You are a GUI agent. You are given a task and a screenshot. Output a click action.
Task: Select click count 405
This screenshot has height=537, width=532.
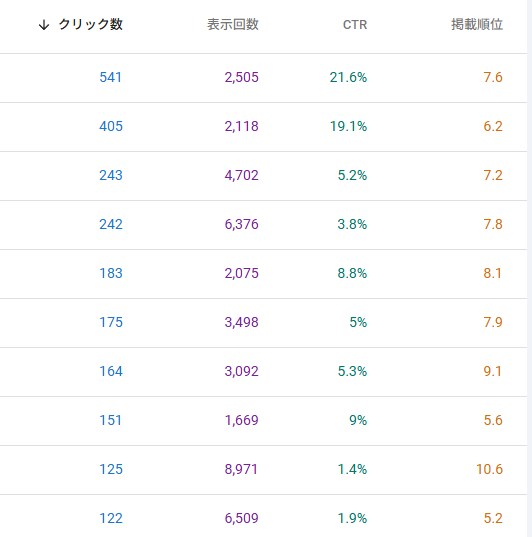(111, 126)
